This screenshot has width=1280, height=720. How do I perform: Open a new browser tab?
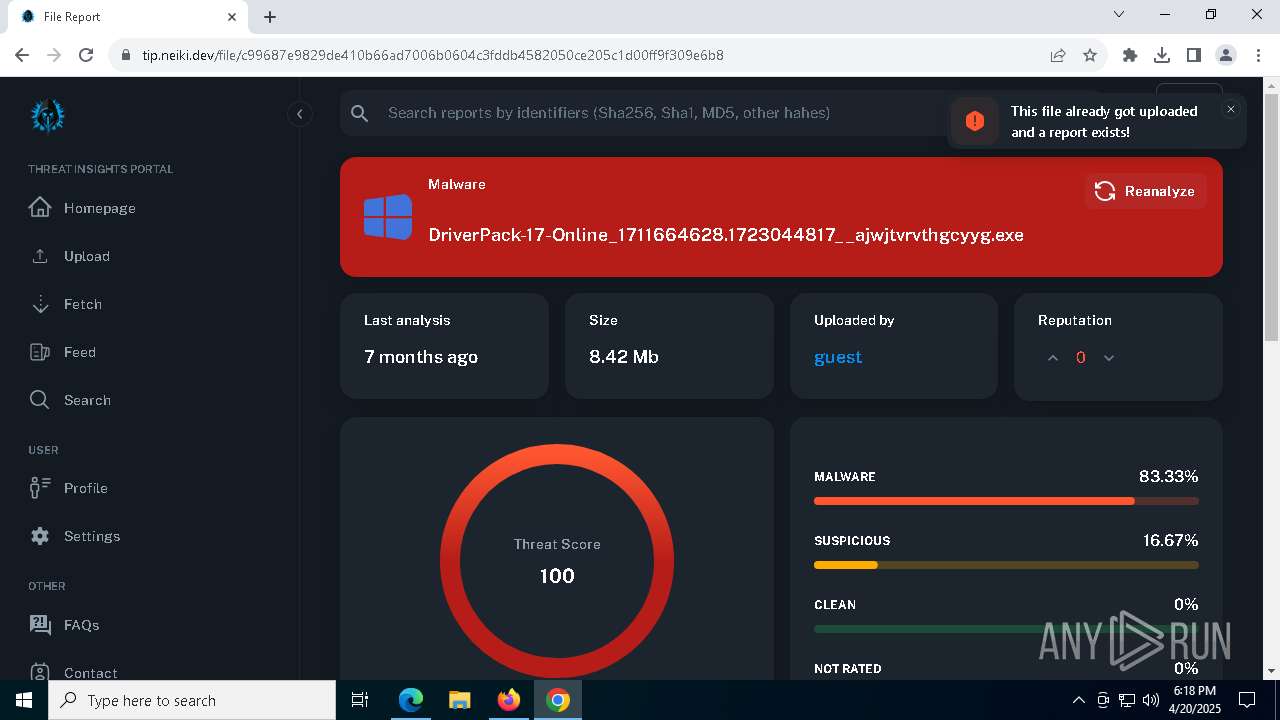(270, 17)
